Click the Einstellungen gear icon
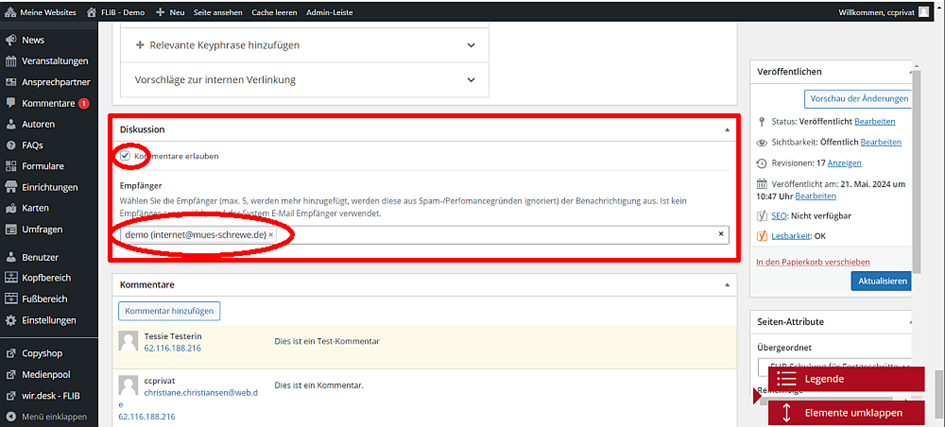The height and width of the screenshot is (427, 945). [11, 320]
